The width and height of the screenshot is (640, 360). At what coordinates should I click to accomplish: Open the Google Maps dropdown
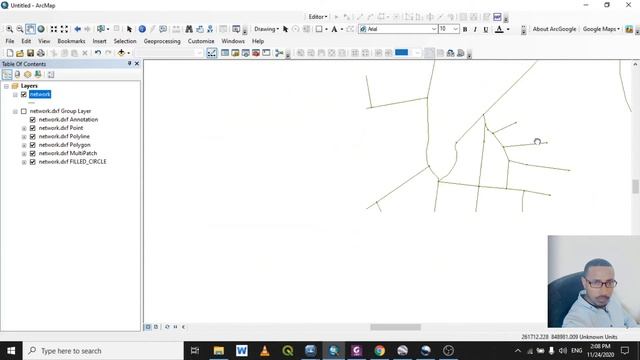tap(601, 29)
